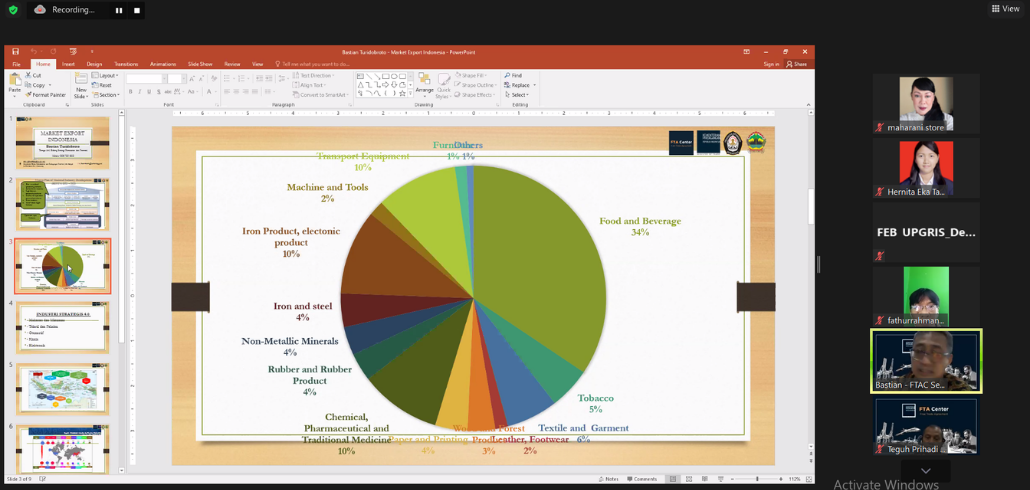The height and width of the screenshot is (490, 1030).
Task: Open the Transitions ribbon tab
Action: tap(127, 64)
